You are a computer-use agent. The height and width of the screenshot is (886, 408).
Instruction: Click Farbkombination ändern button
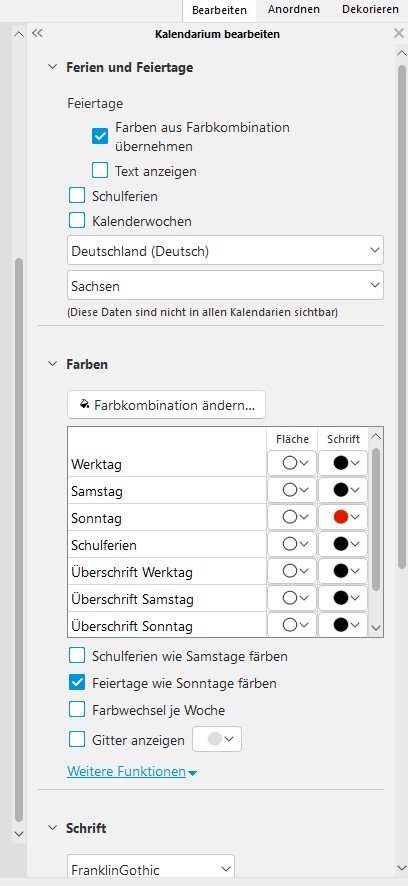point(166,405)
